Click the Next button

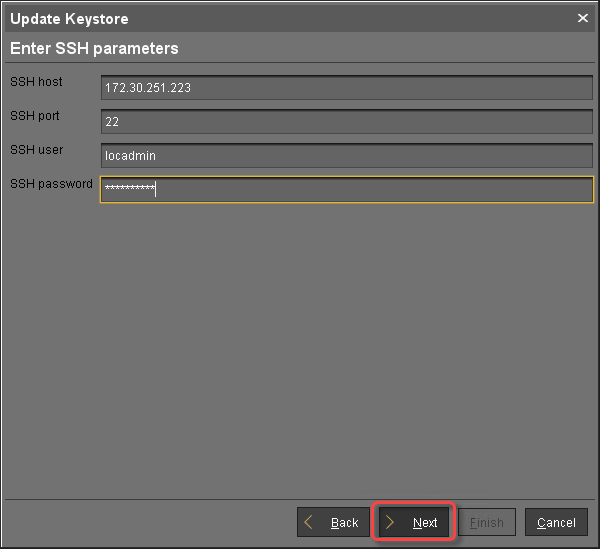[x=414, y=522]
